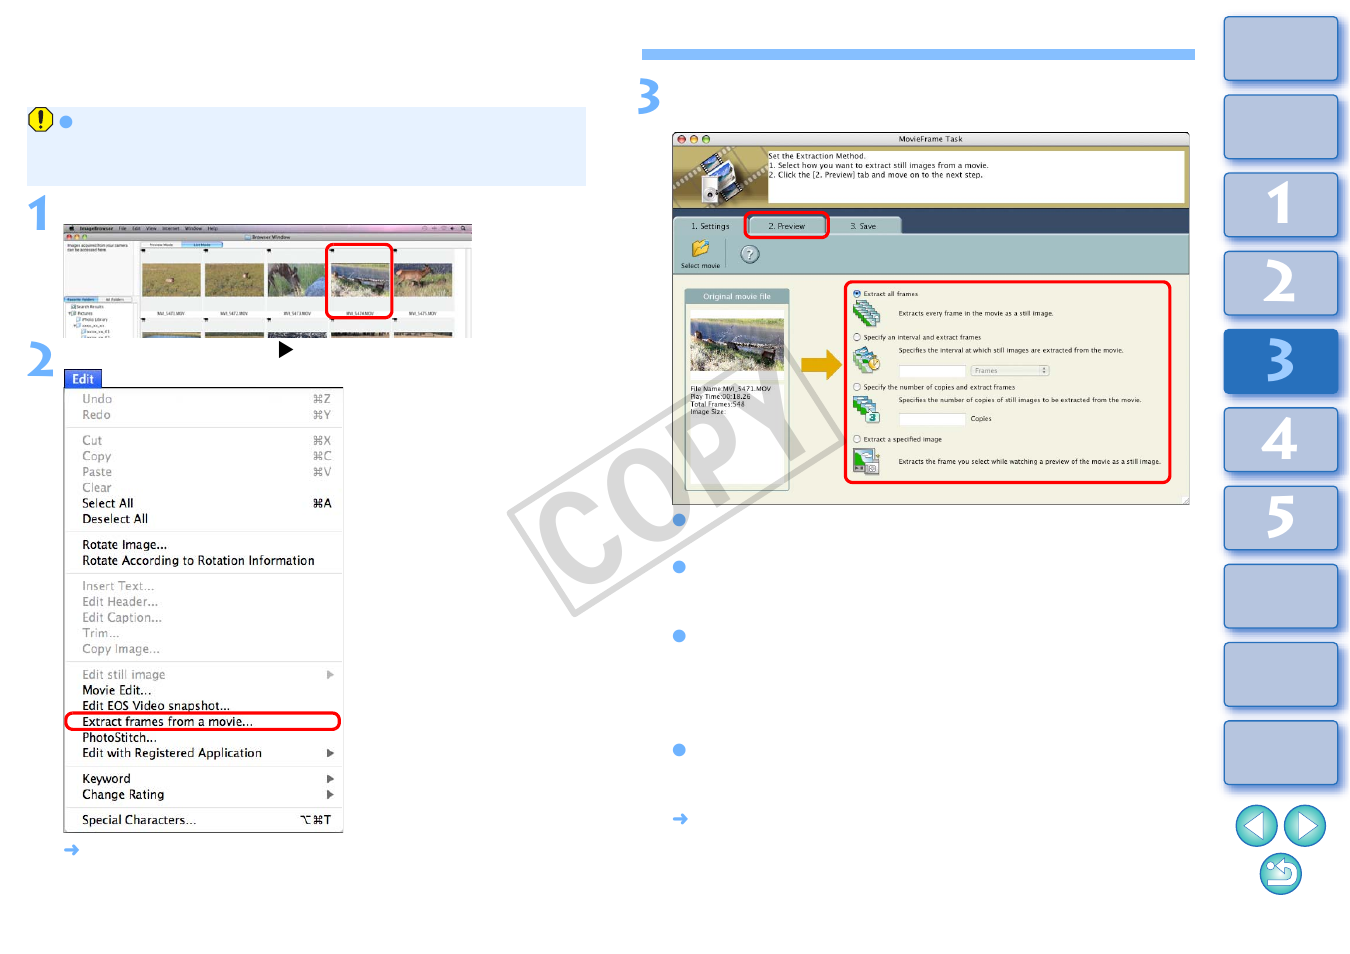Viewport: 1350px width, 954px height.
Task: Click the Extract all frames stacked-images icon
Action: (866, 314)
